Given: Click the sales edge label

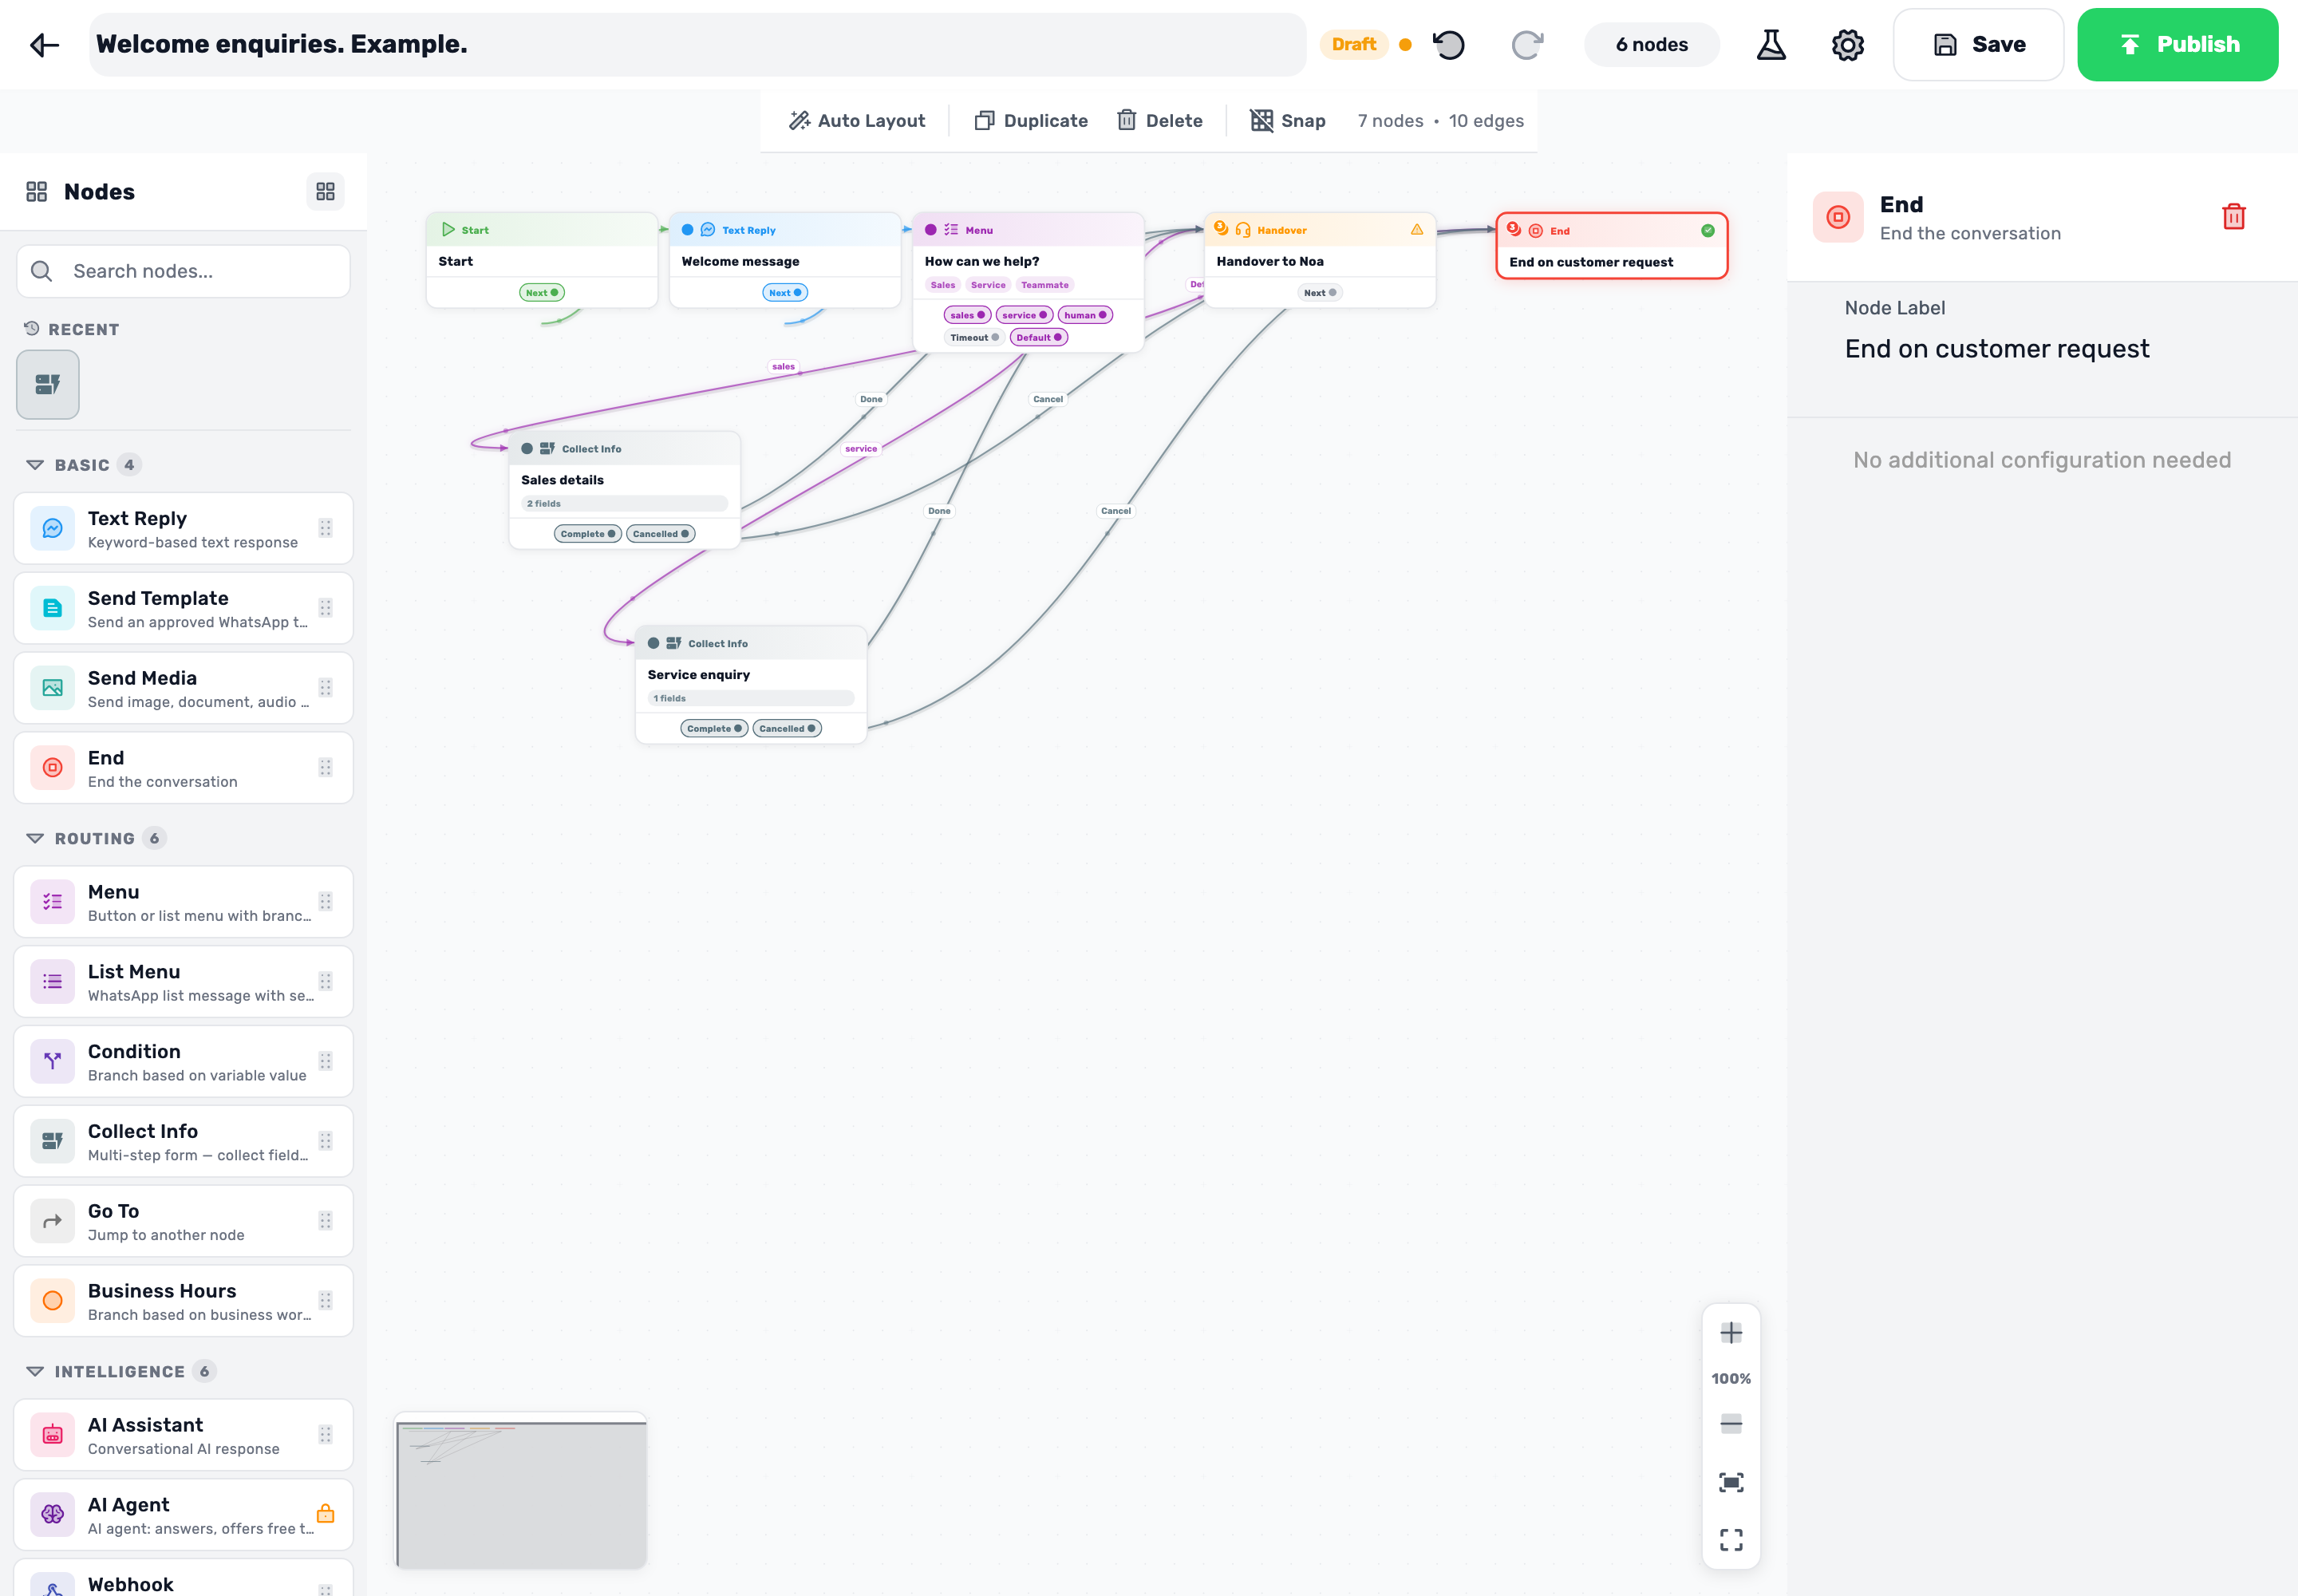Looking at the screenshot, I should (x=783, y=367).
